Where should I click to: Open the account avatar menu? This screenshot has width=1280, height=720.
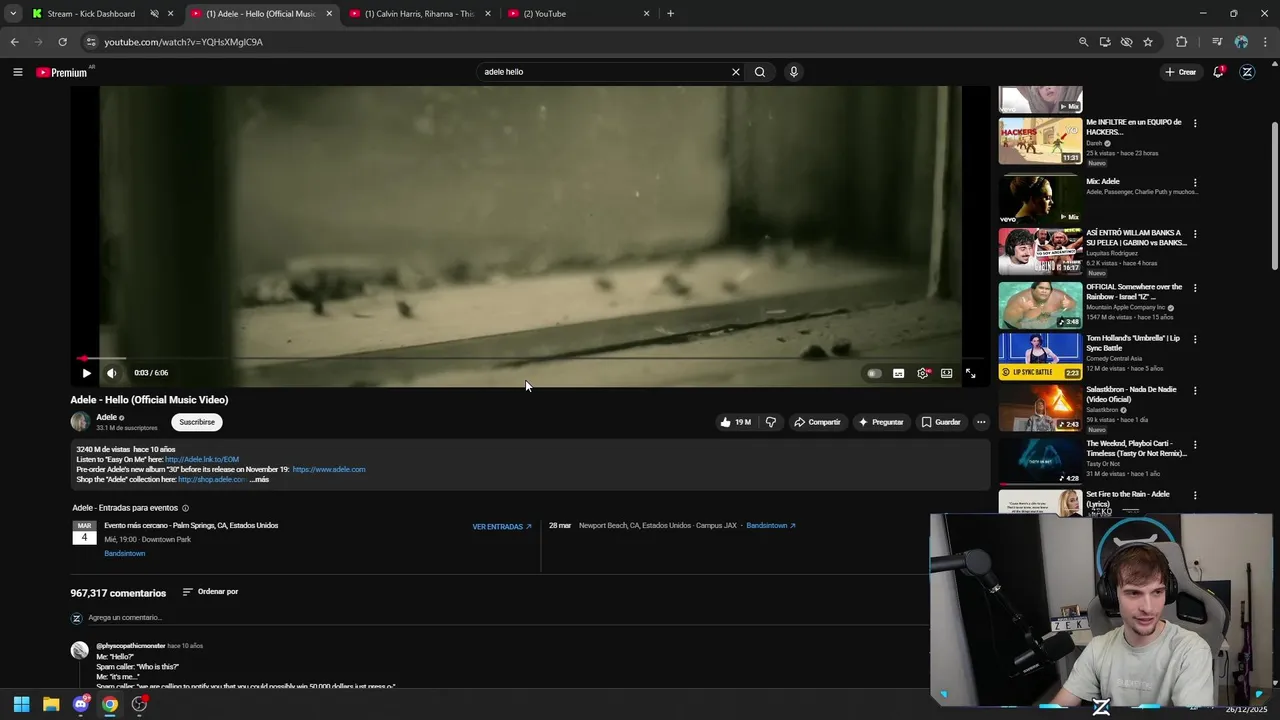tap(1247, 72)
